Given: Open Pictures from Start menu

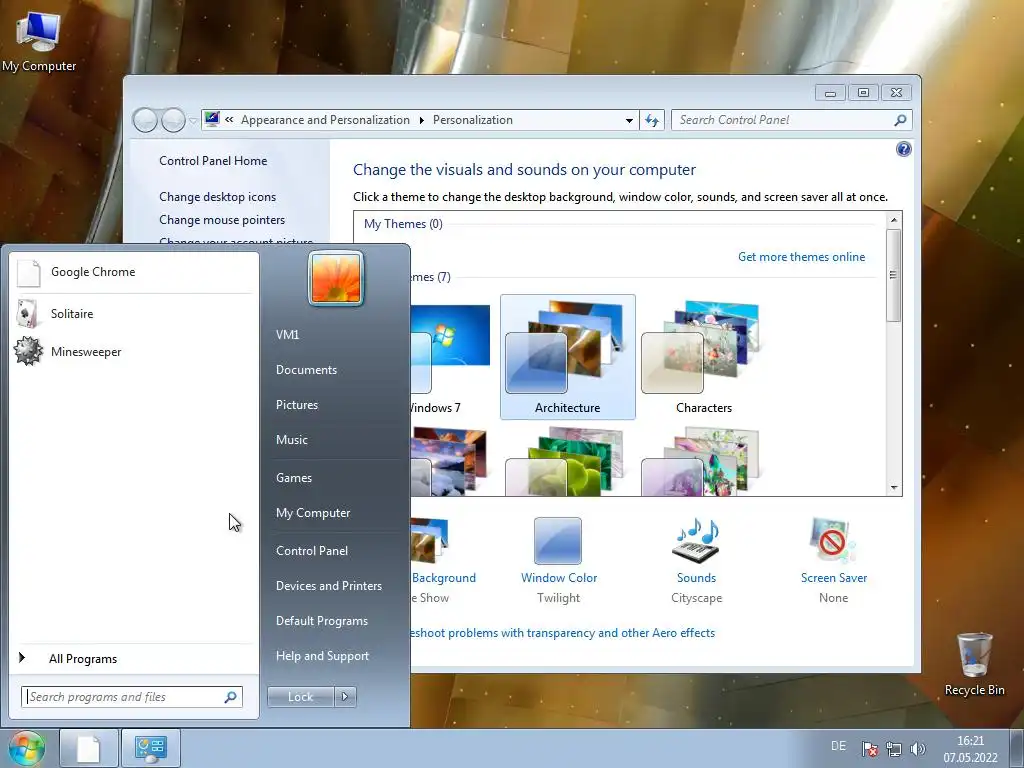Looking at the screenshot, I should click(x=296, y=405).
